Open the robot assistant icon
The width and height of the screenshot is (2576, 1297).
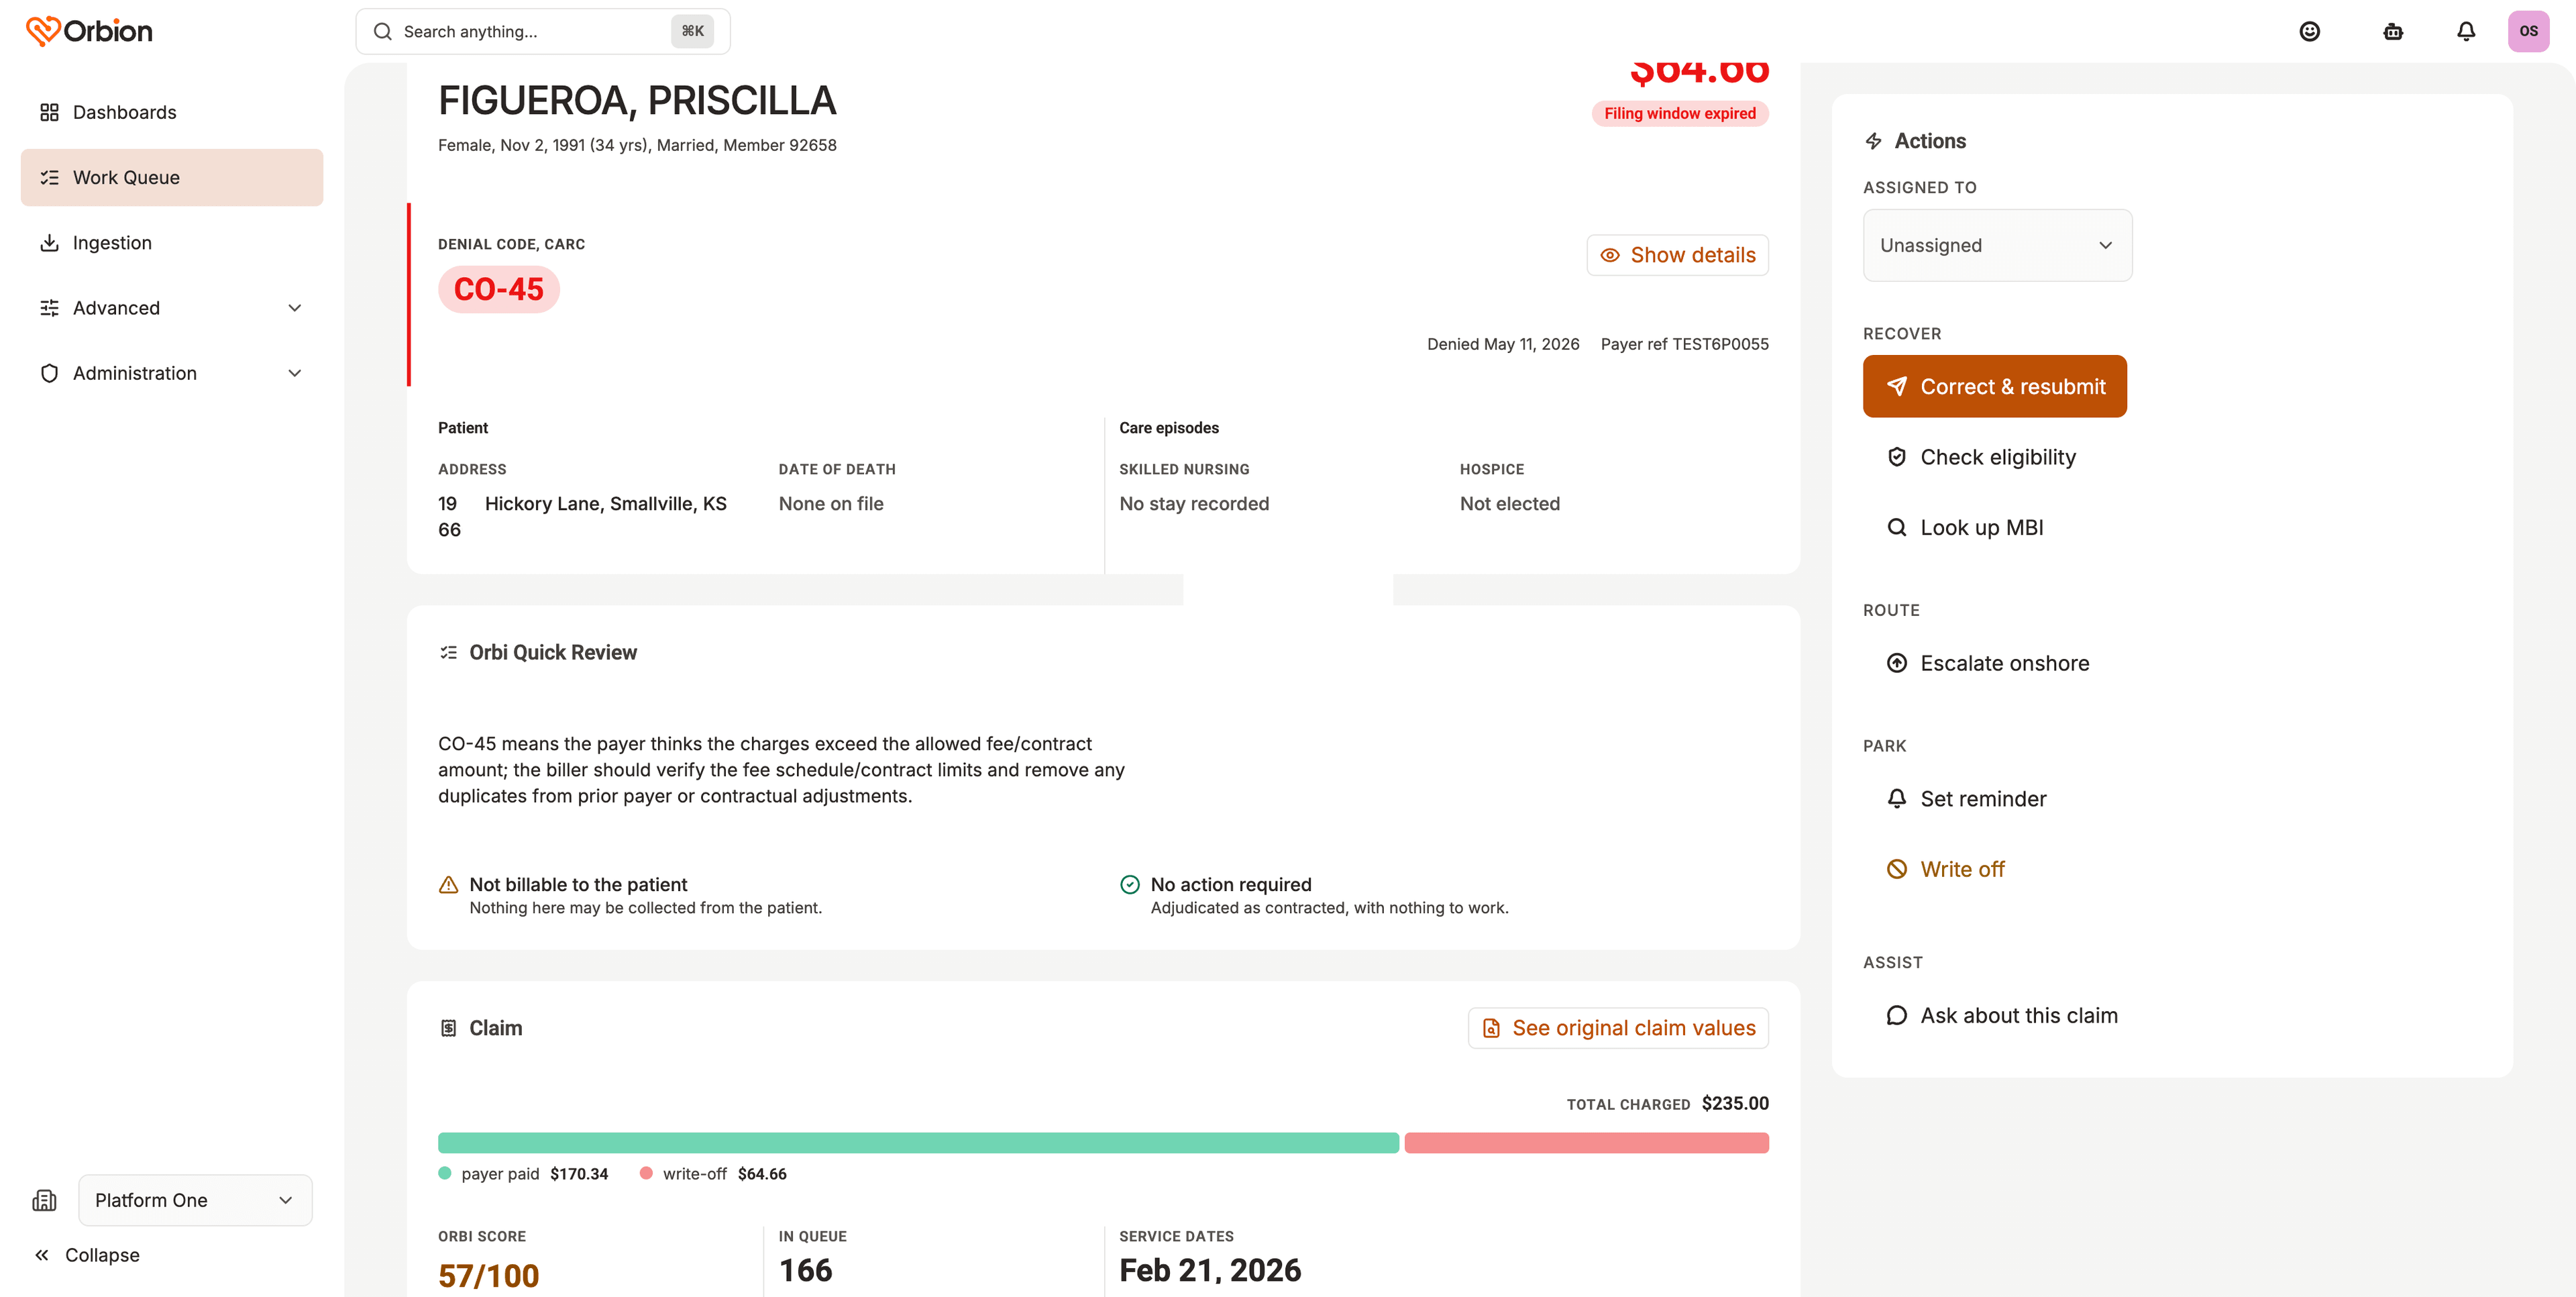coord(2392,31)
